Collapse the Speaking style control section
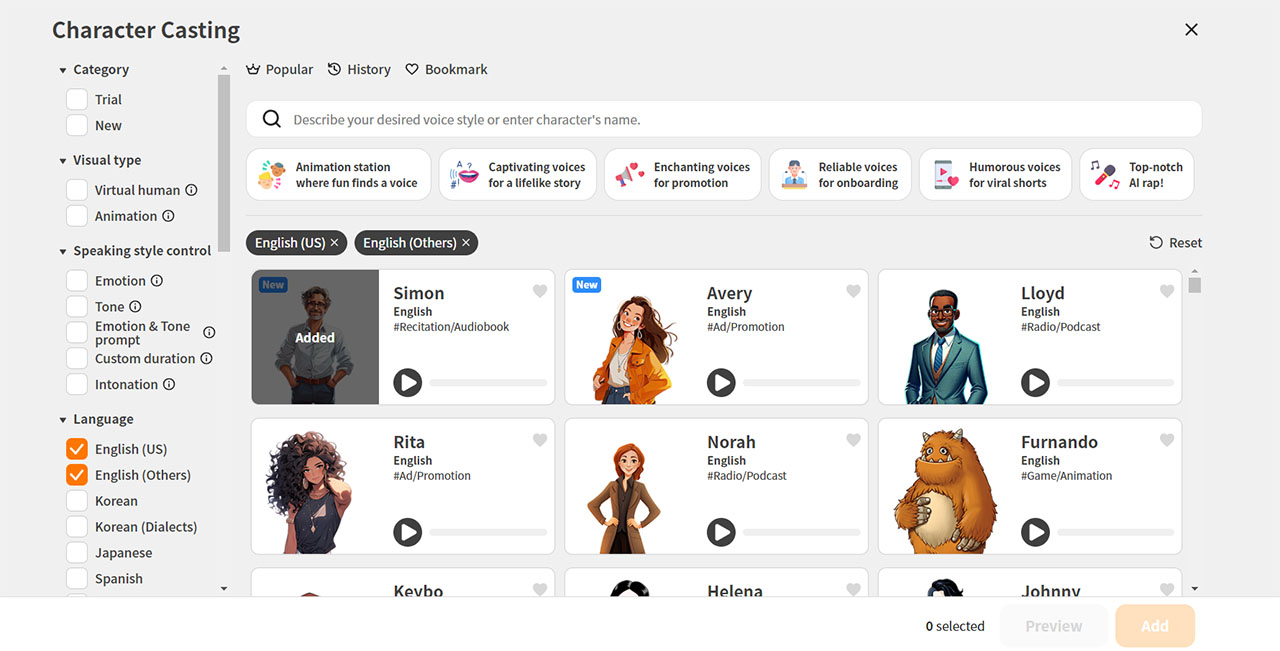The width and height of the screenshot is (1280, 651). 63,251
